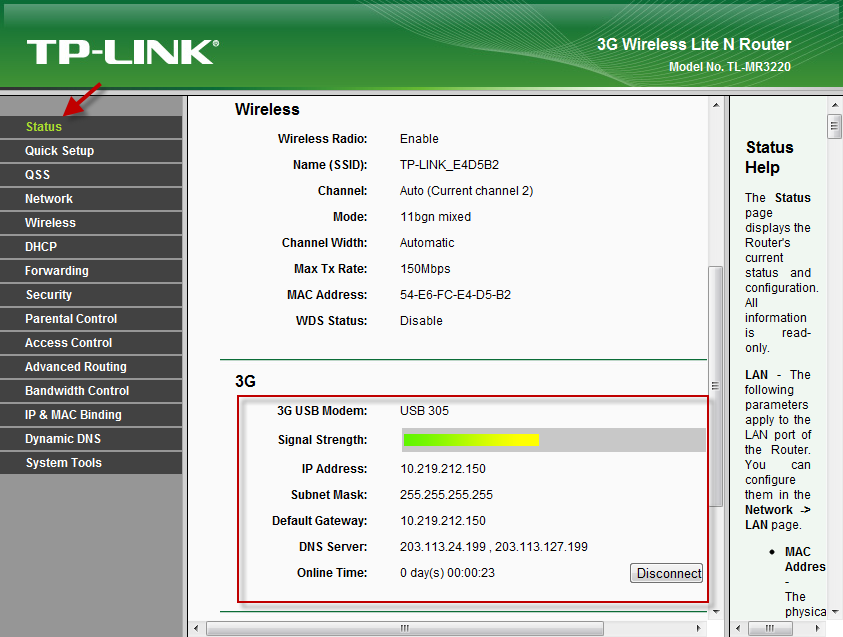Click the Channel Width Automatic value
Screen dimensions: 843x637
point(427,243)
